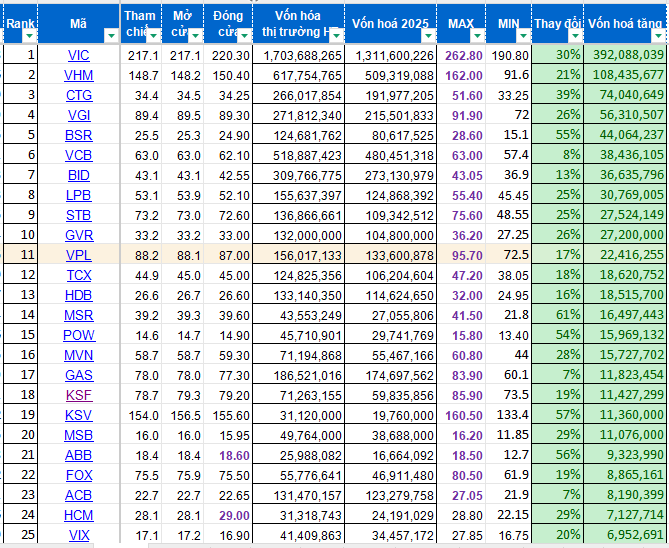The image size is (669, 548).
Task: Open the Vốn hoá 2025 filter dropdown
Action: pos(428,36)
